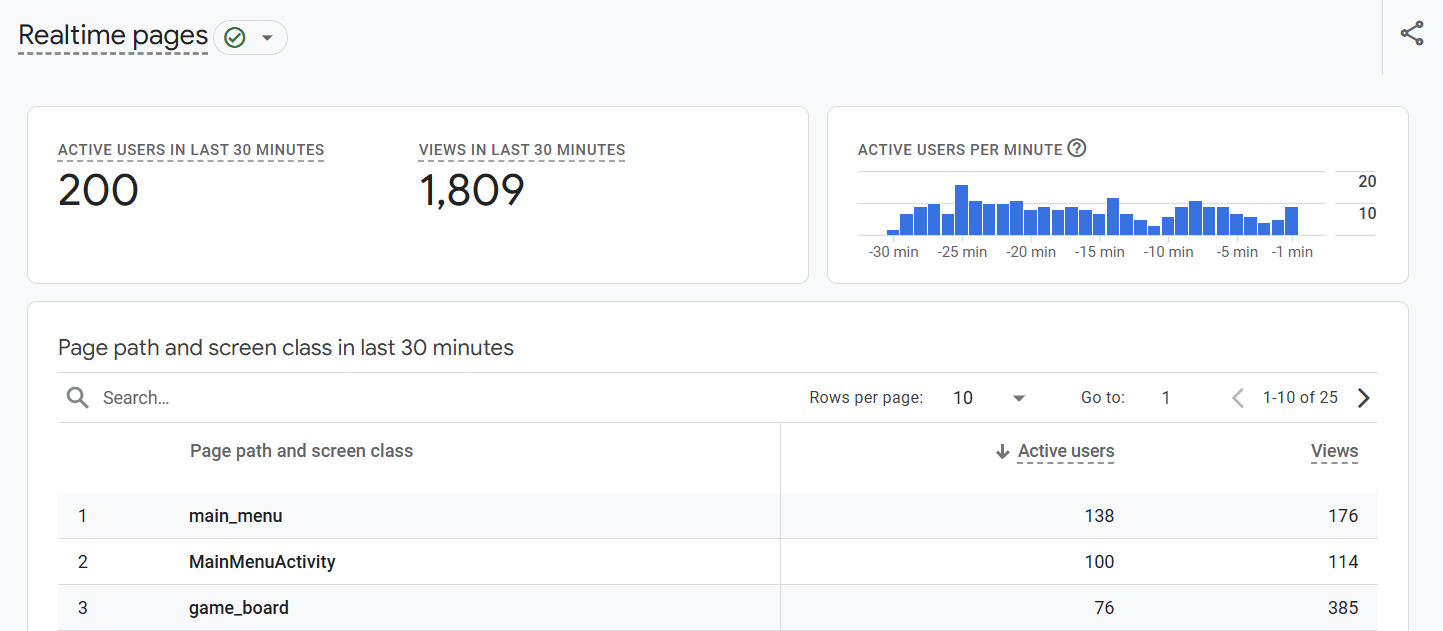This screenshot has width=1443, height=631.
Task: Click Active Users in Last 30 Minutes label
Action: click(x=191, y=151)
